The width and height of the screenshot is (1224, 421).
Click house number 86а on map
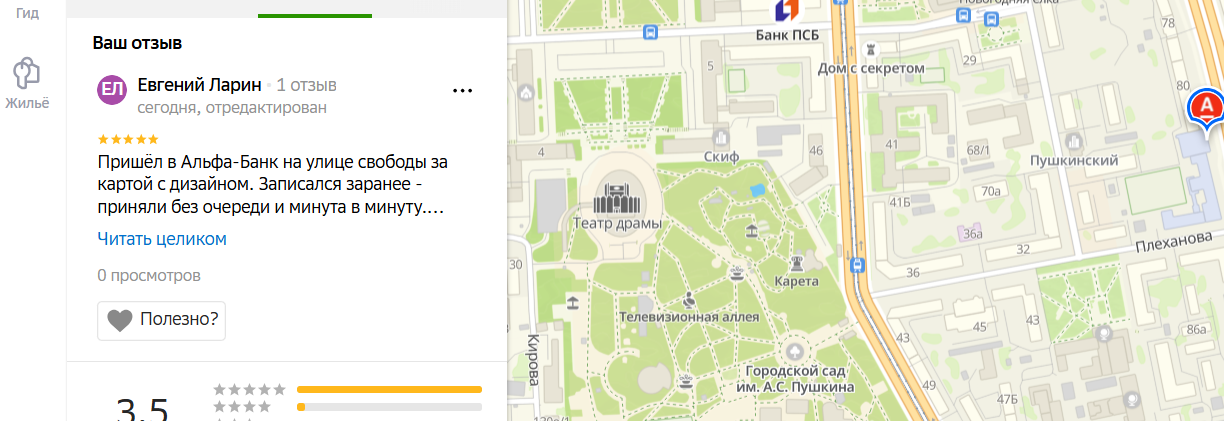tap(1195, 329)
